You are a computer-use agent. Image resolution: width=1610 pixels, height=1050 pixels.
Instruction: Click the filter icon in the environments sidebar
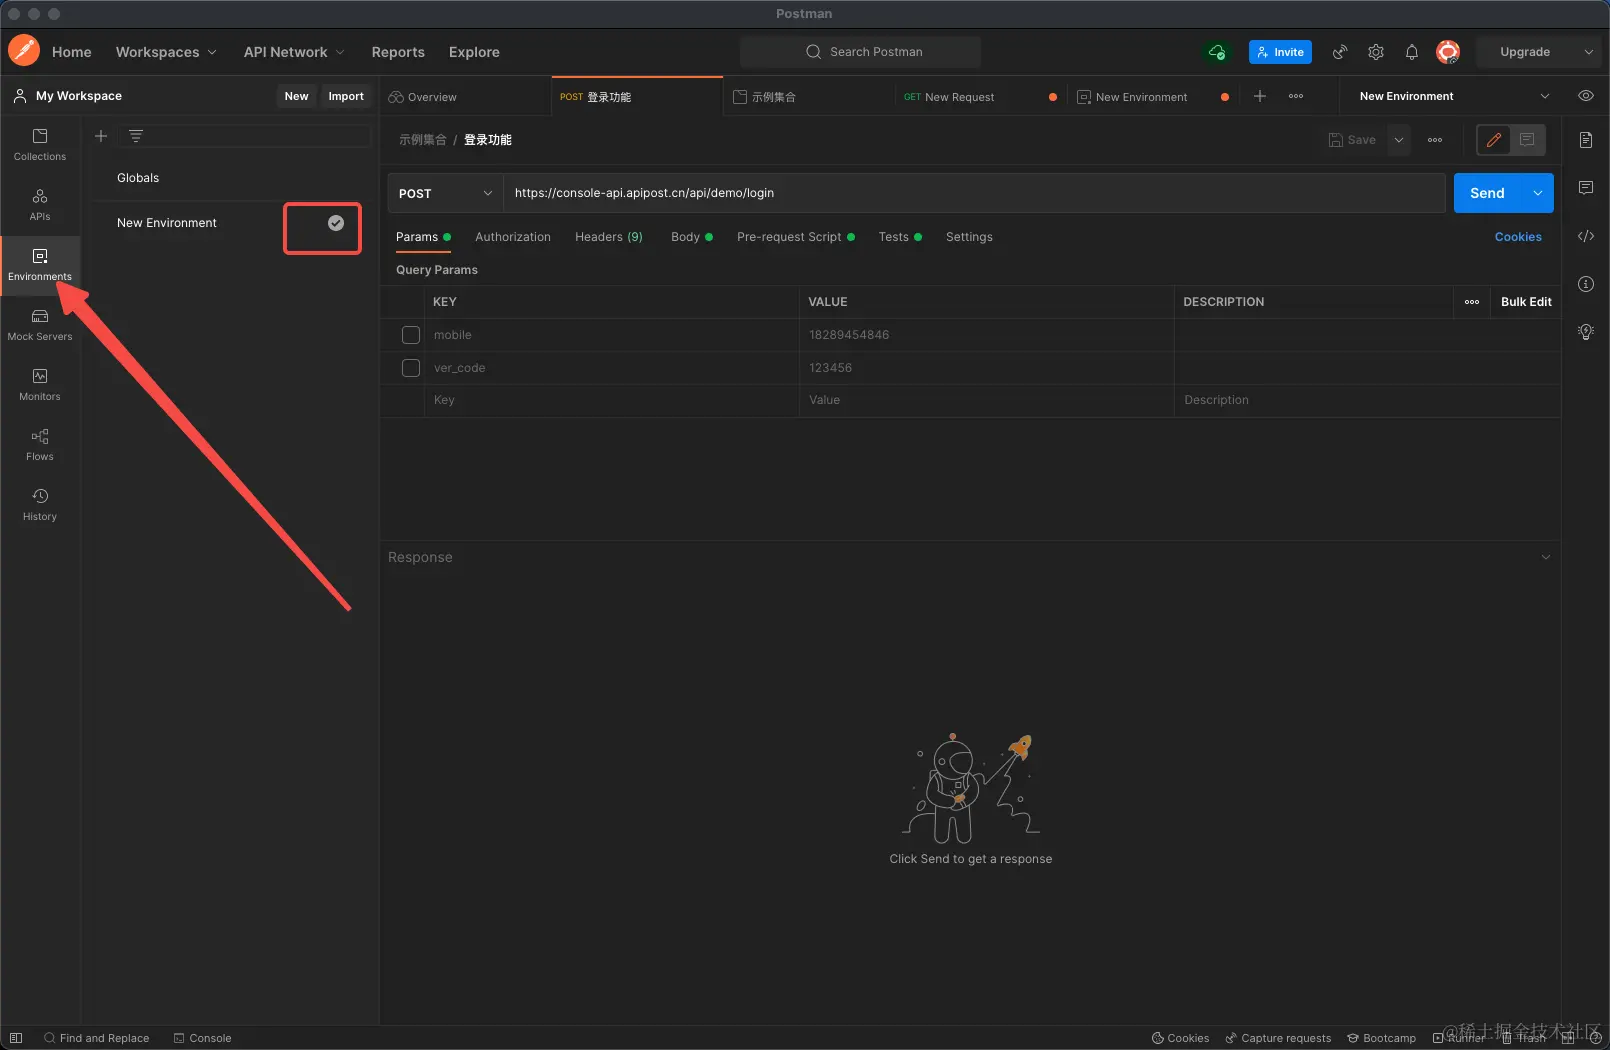(136, 136)
